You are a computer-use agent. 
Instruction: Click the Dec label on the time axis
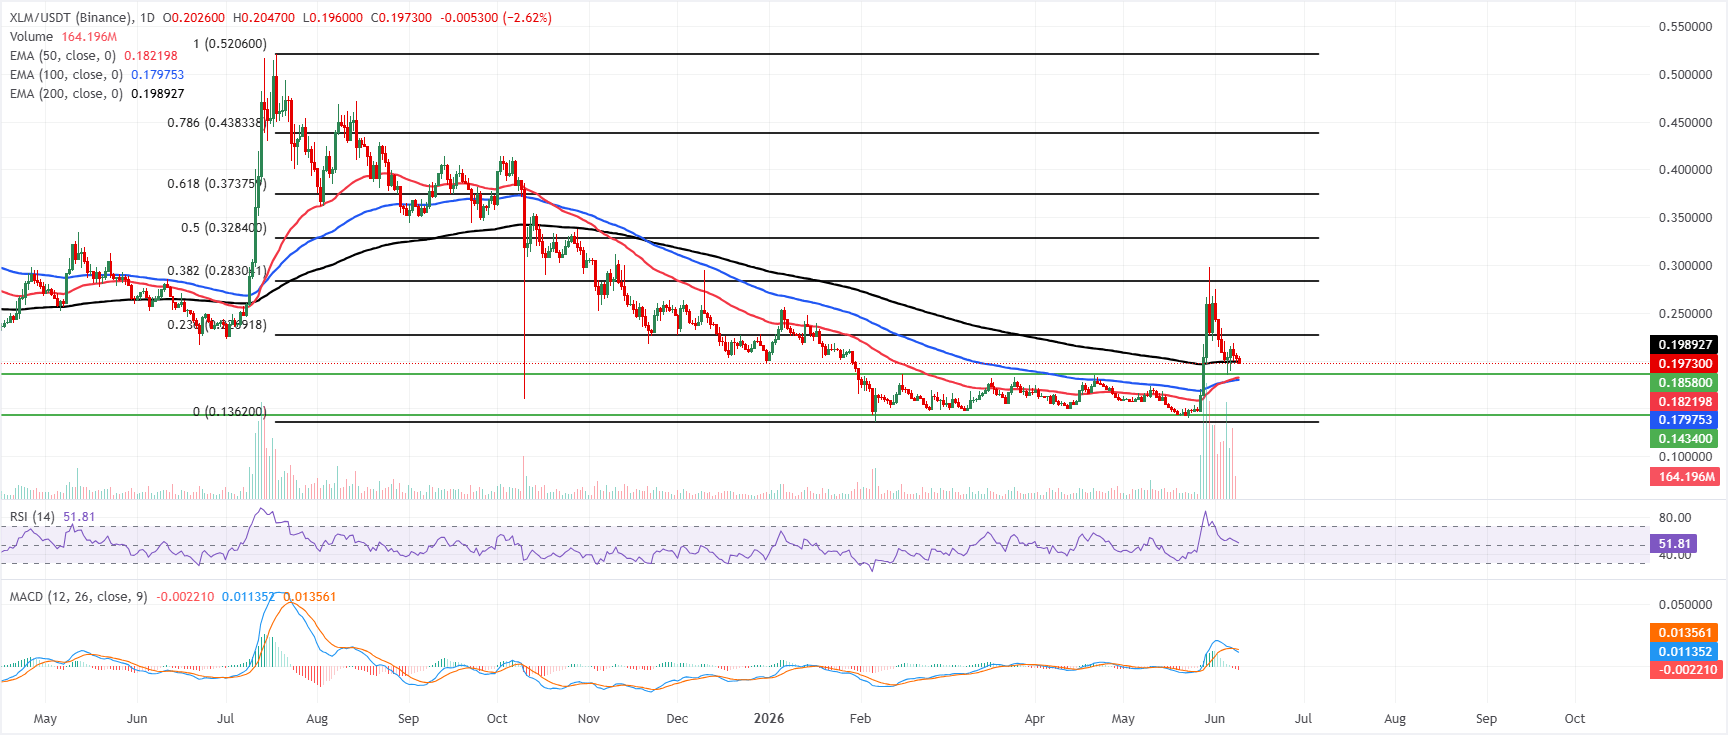click(x=677, y=719)
